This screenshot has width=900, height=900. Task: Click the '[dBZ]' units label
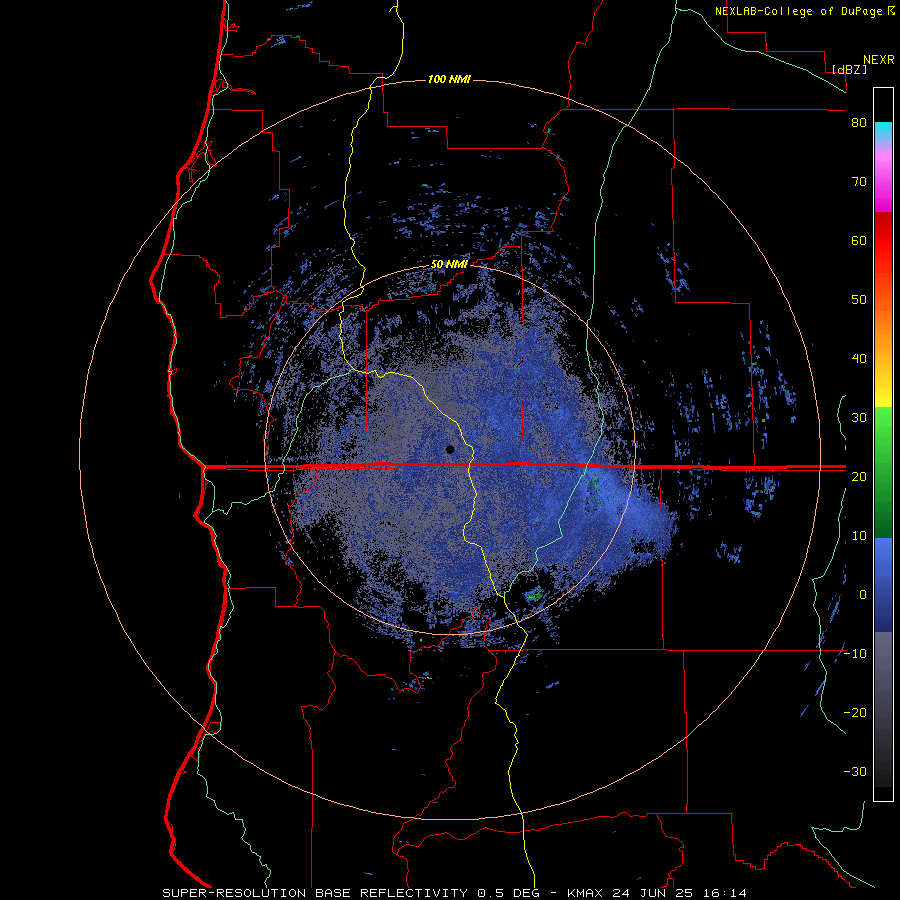tap(849, 69)
